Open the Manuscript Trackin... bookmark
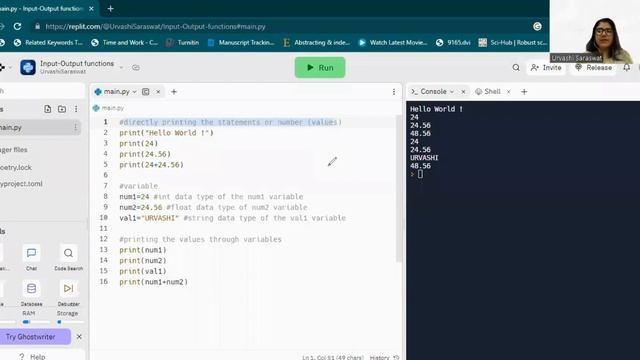The image size is (640, 360). [x=241, y=42]
